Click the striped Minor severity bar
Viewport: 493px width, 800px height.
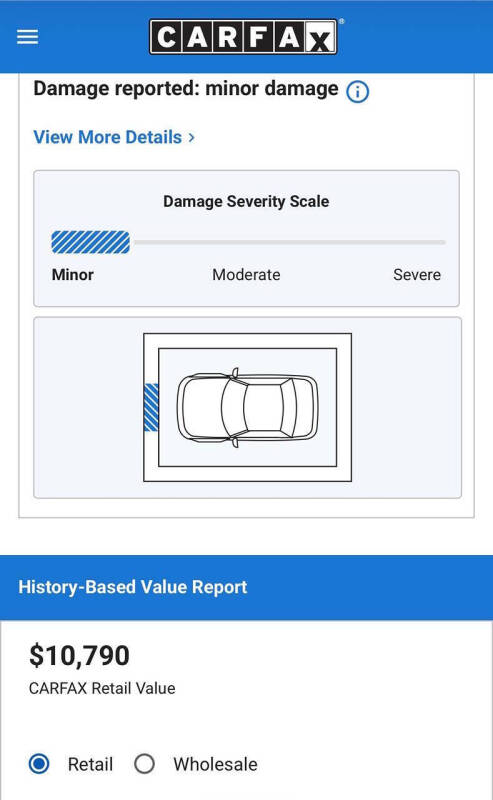pyautogui.click(x=90, y=242)
